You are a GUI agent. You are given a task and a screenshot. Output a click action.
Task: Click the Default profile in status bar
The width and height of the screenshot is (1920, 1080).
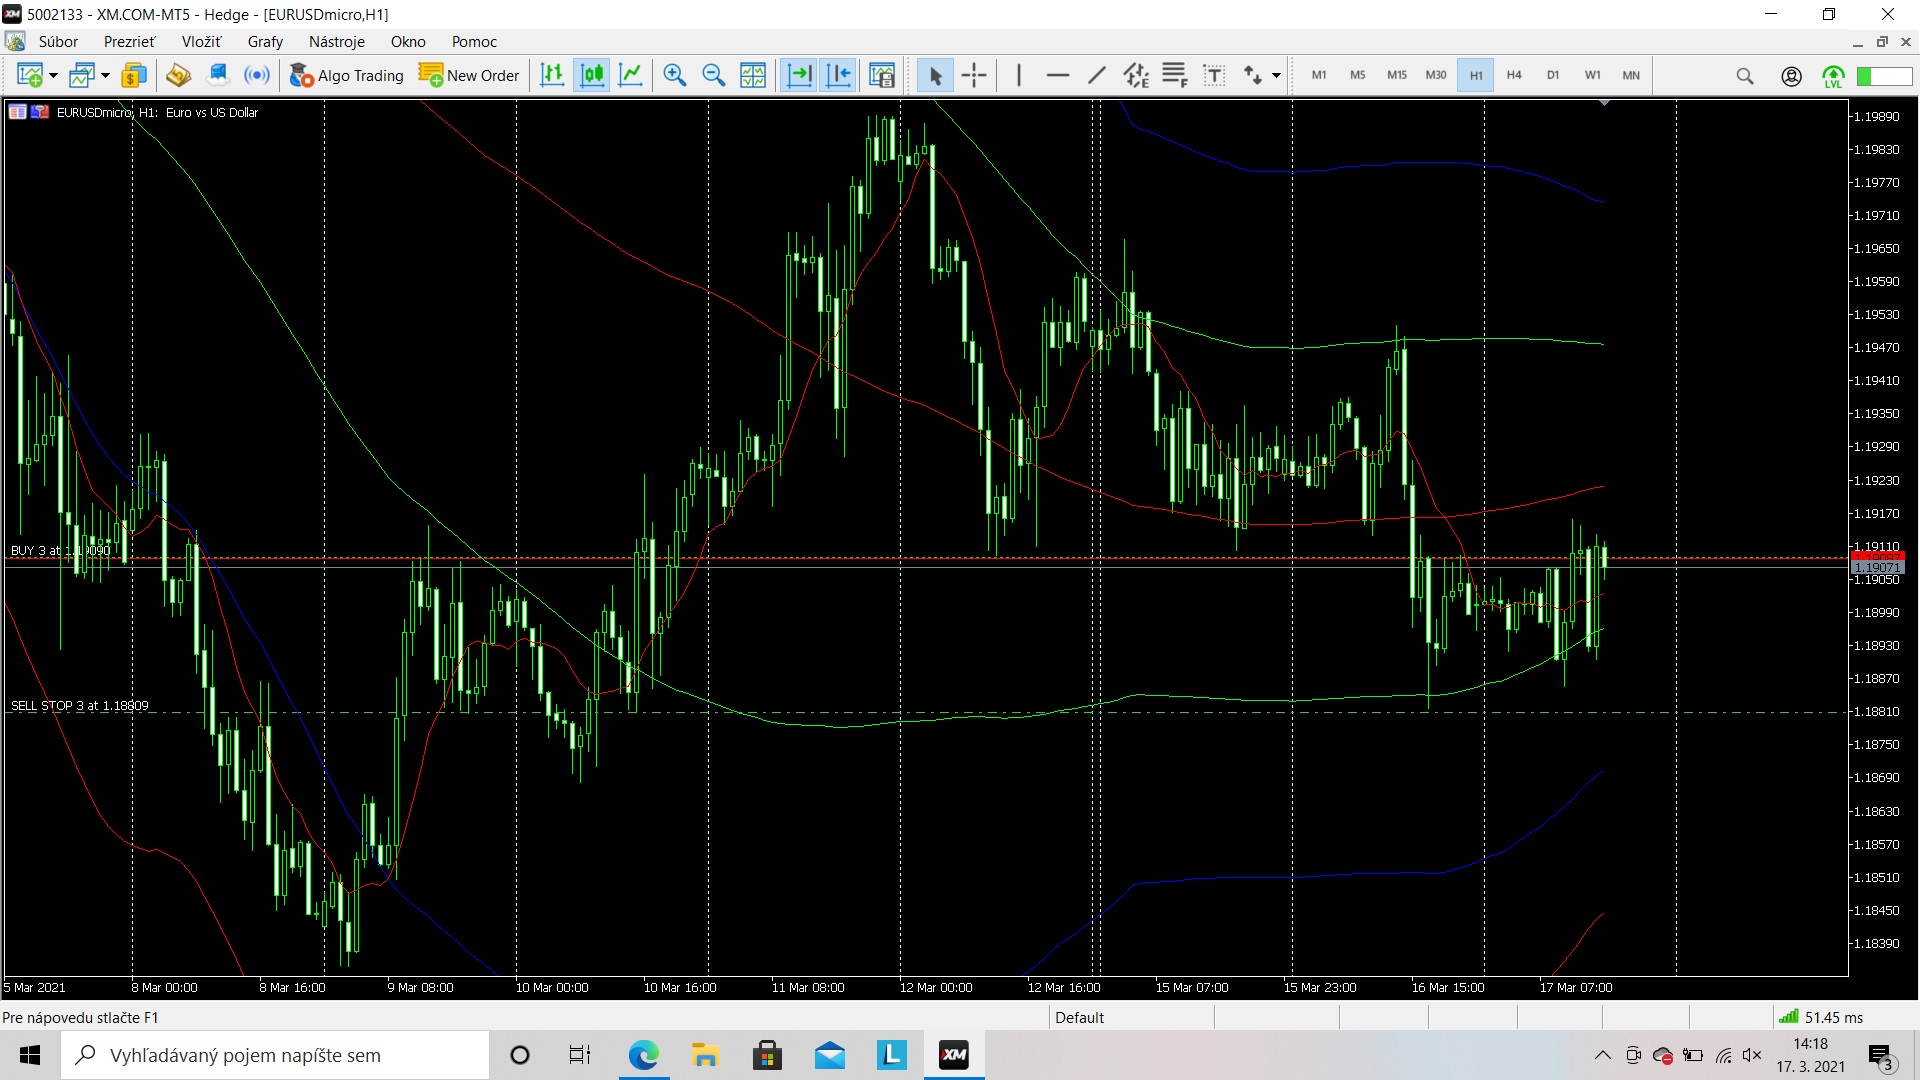1079,1018
